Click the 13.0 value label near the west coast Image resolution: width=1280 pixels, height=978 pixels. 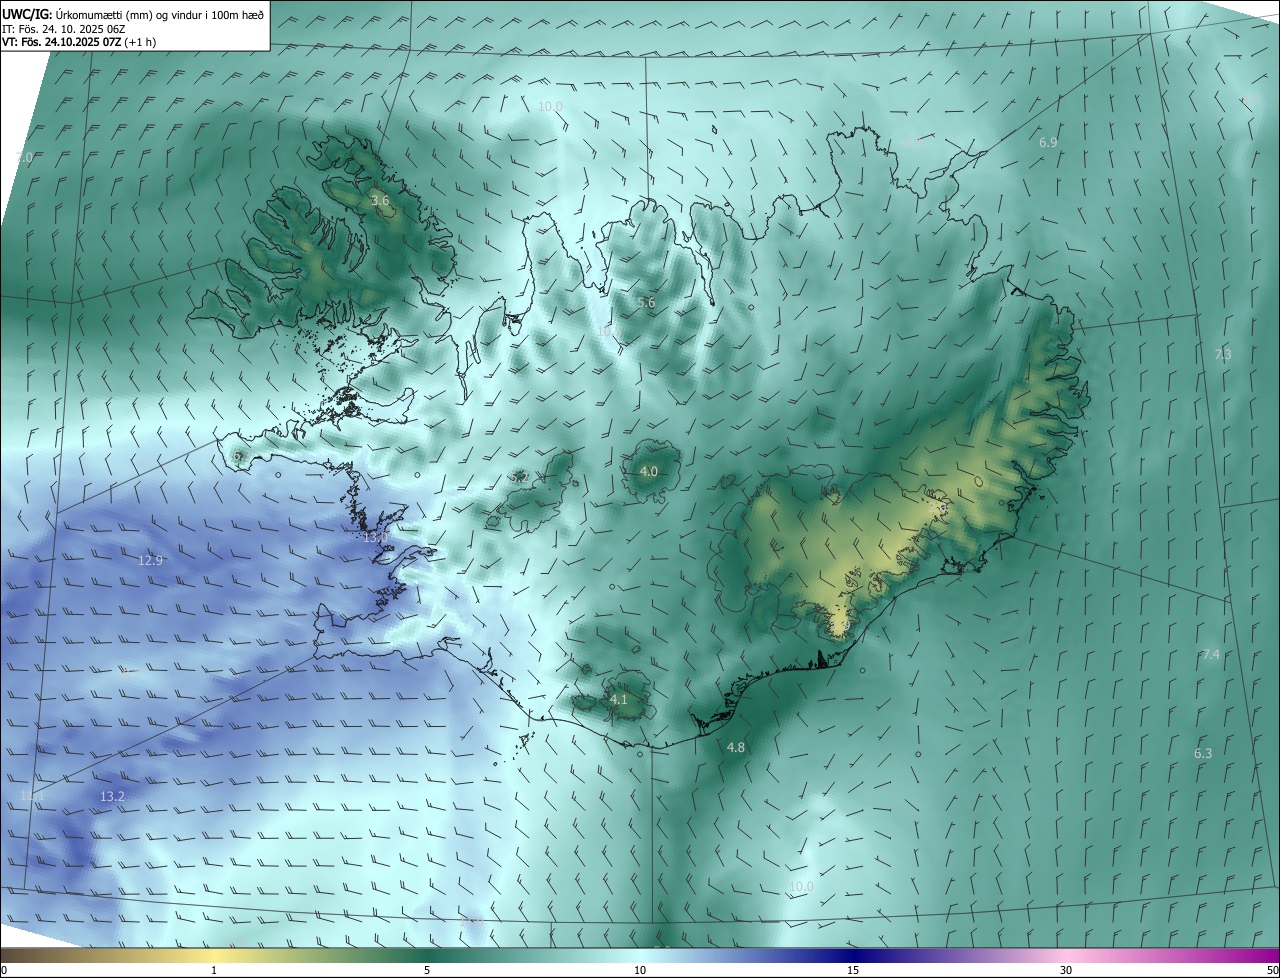click(x=375, y=538)
